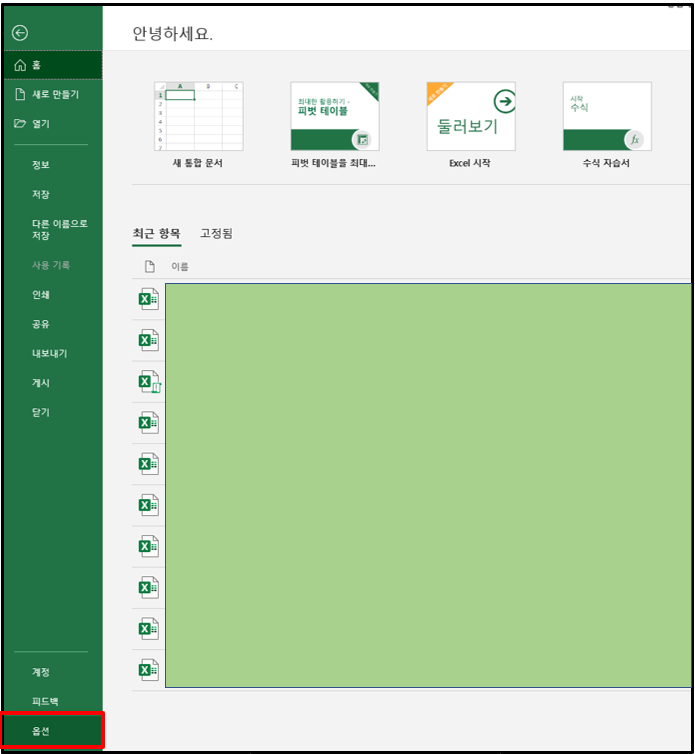
Task: Go to the 홈 page
Action: click(53, 65)
